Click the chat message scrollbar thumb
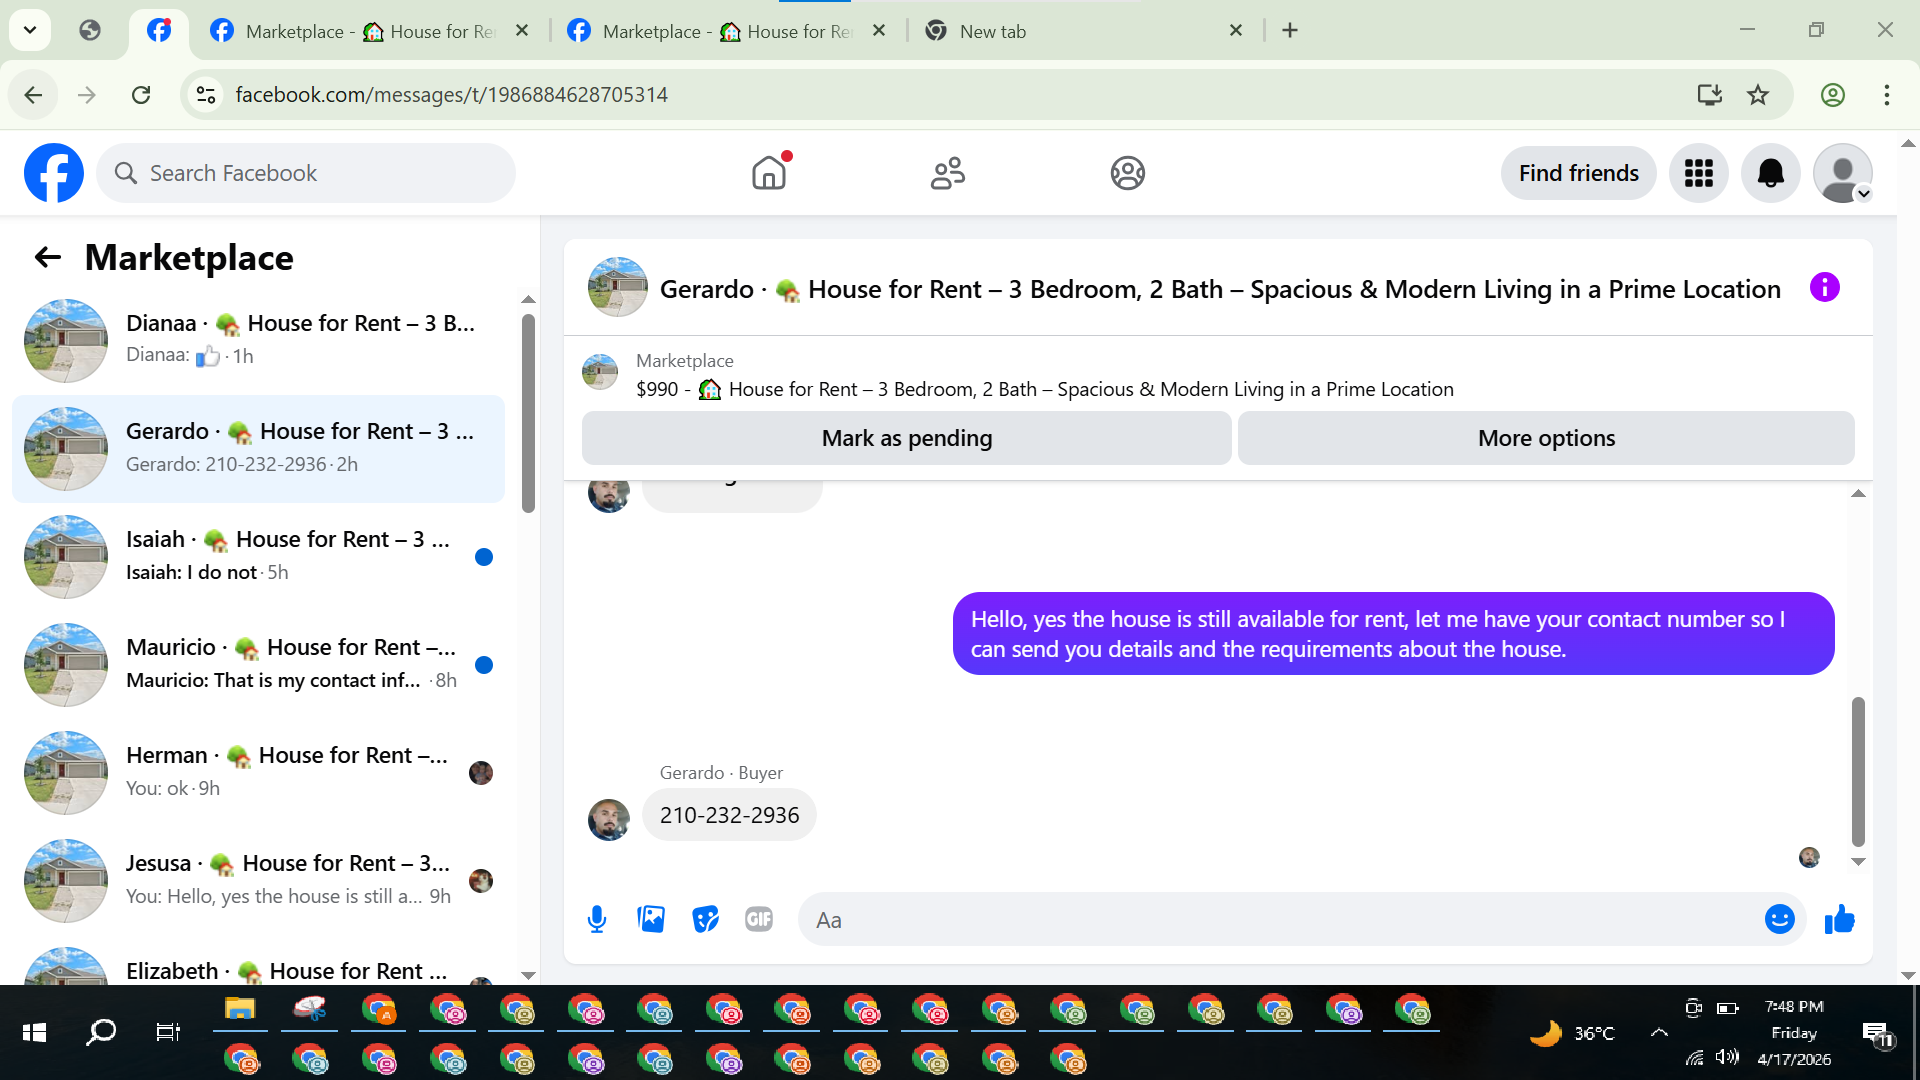This screenshot has height=1080, width=1920. [x=1858, y=770]
